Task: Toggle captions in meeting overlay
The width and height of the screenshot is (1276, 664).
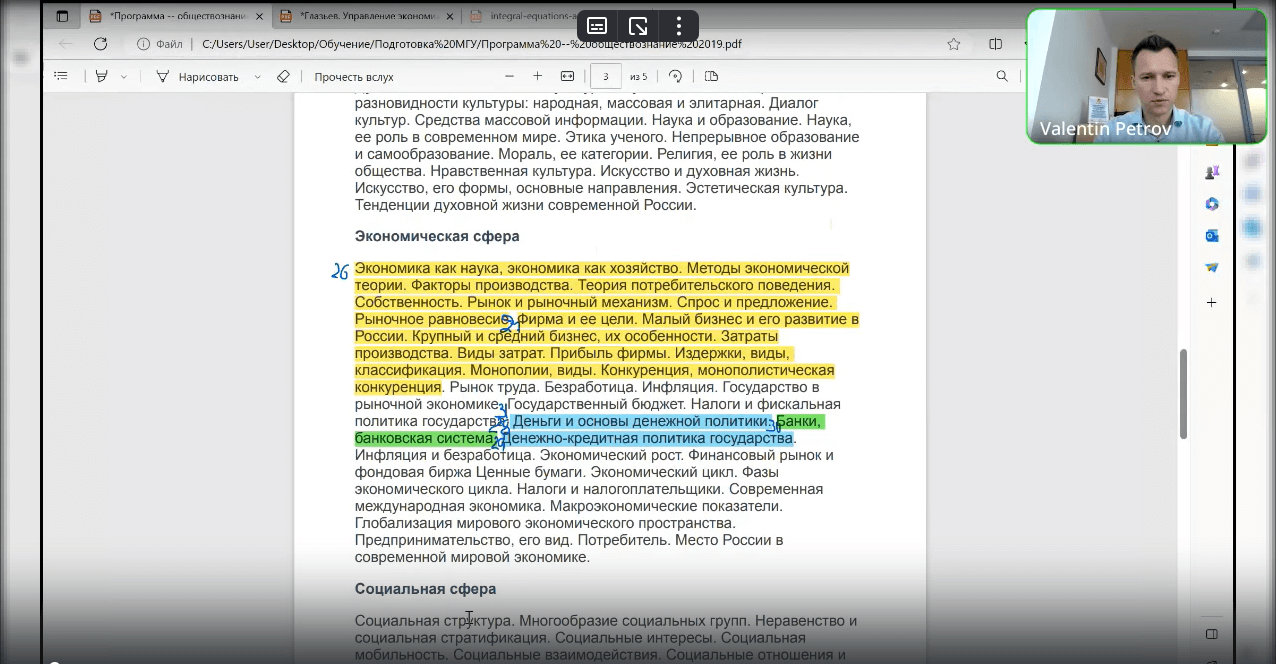Action: coord(597,26)
